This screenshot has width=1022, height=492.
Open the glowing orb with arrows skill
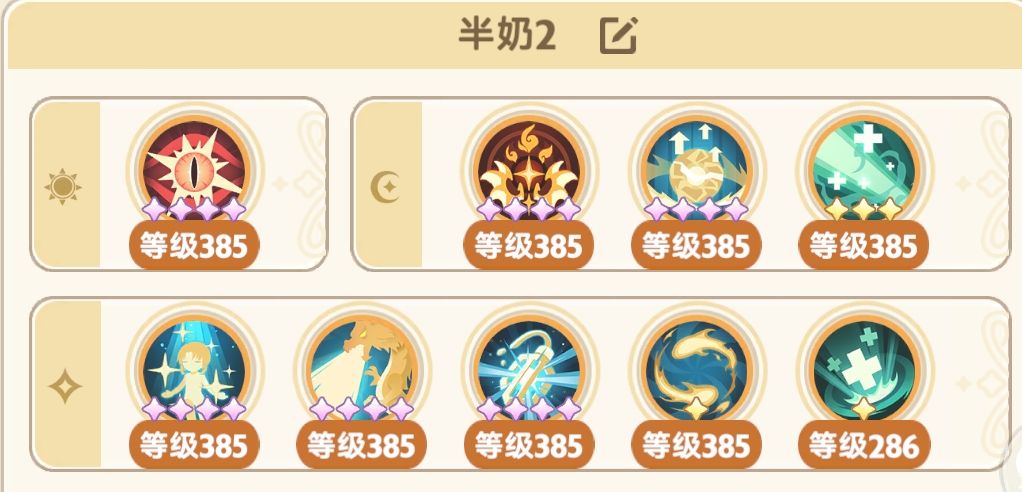pos(696,169)
